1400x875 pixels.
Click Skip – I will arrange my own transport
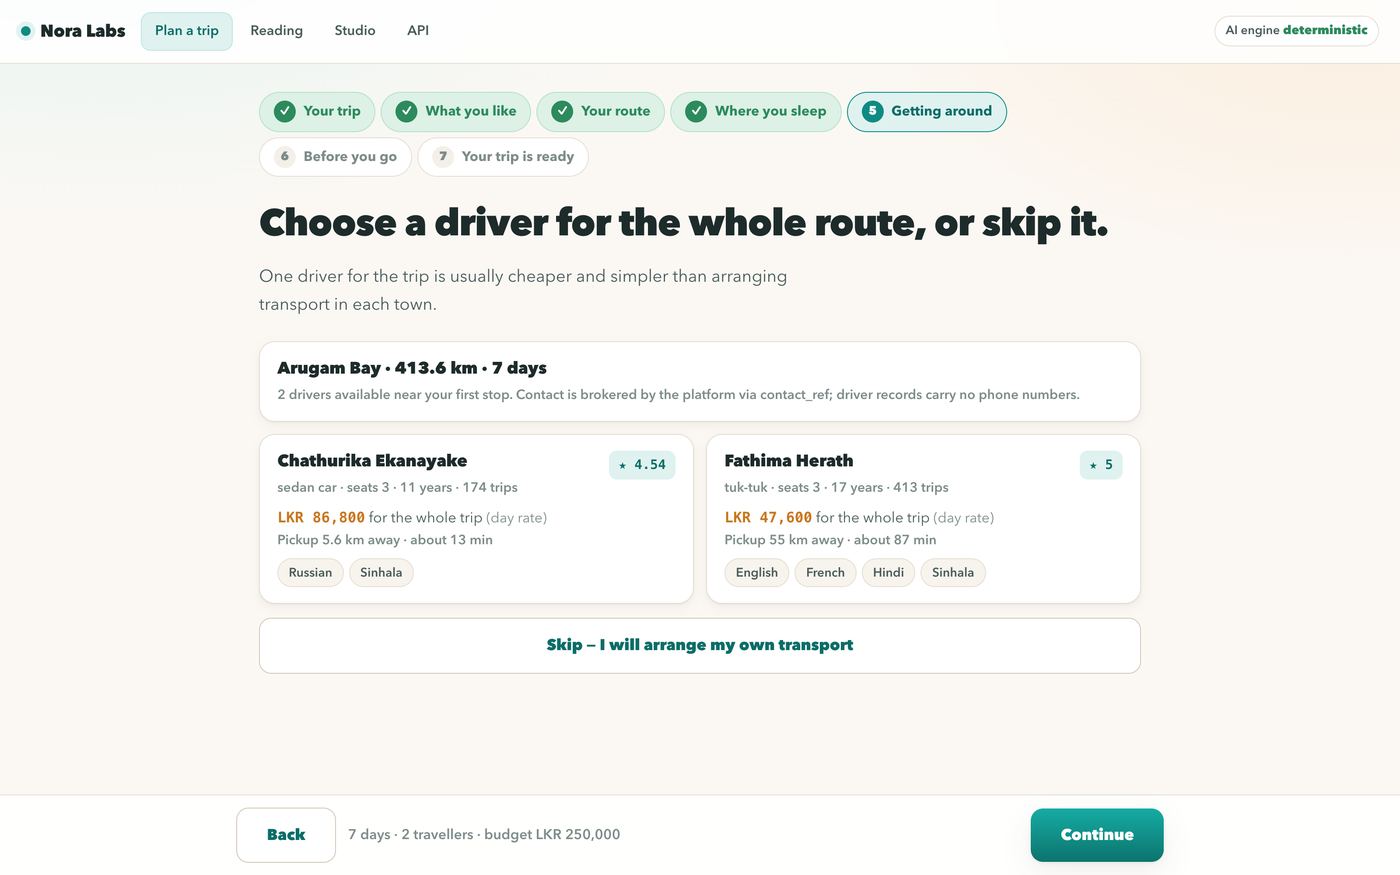click(x=700, y=645)
